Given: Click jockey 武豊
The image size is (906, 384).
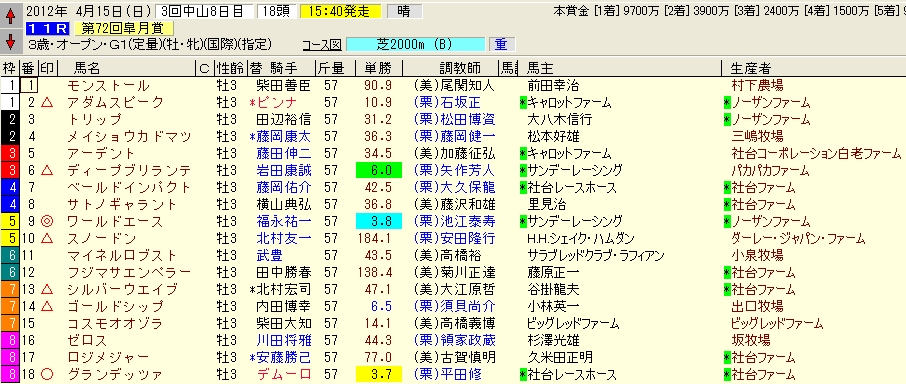Looking at the screenshot, I should click(x=270, y=255).
